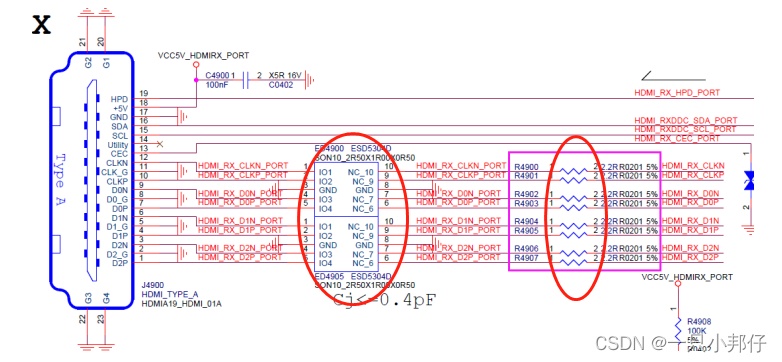This screenshot has height=362, width=782.
Task: Click the ground symbol below the TVS diode
Action: 747,229
